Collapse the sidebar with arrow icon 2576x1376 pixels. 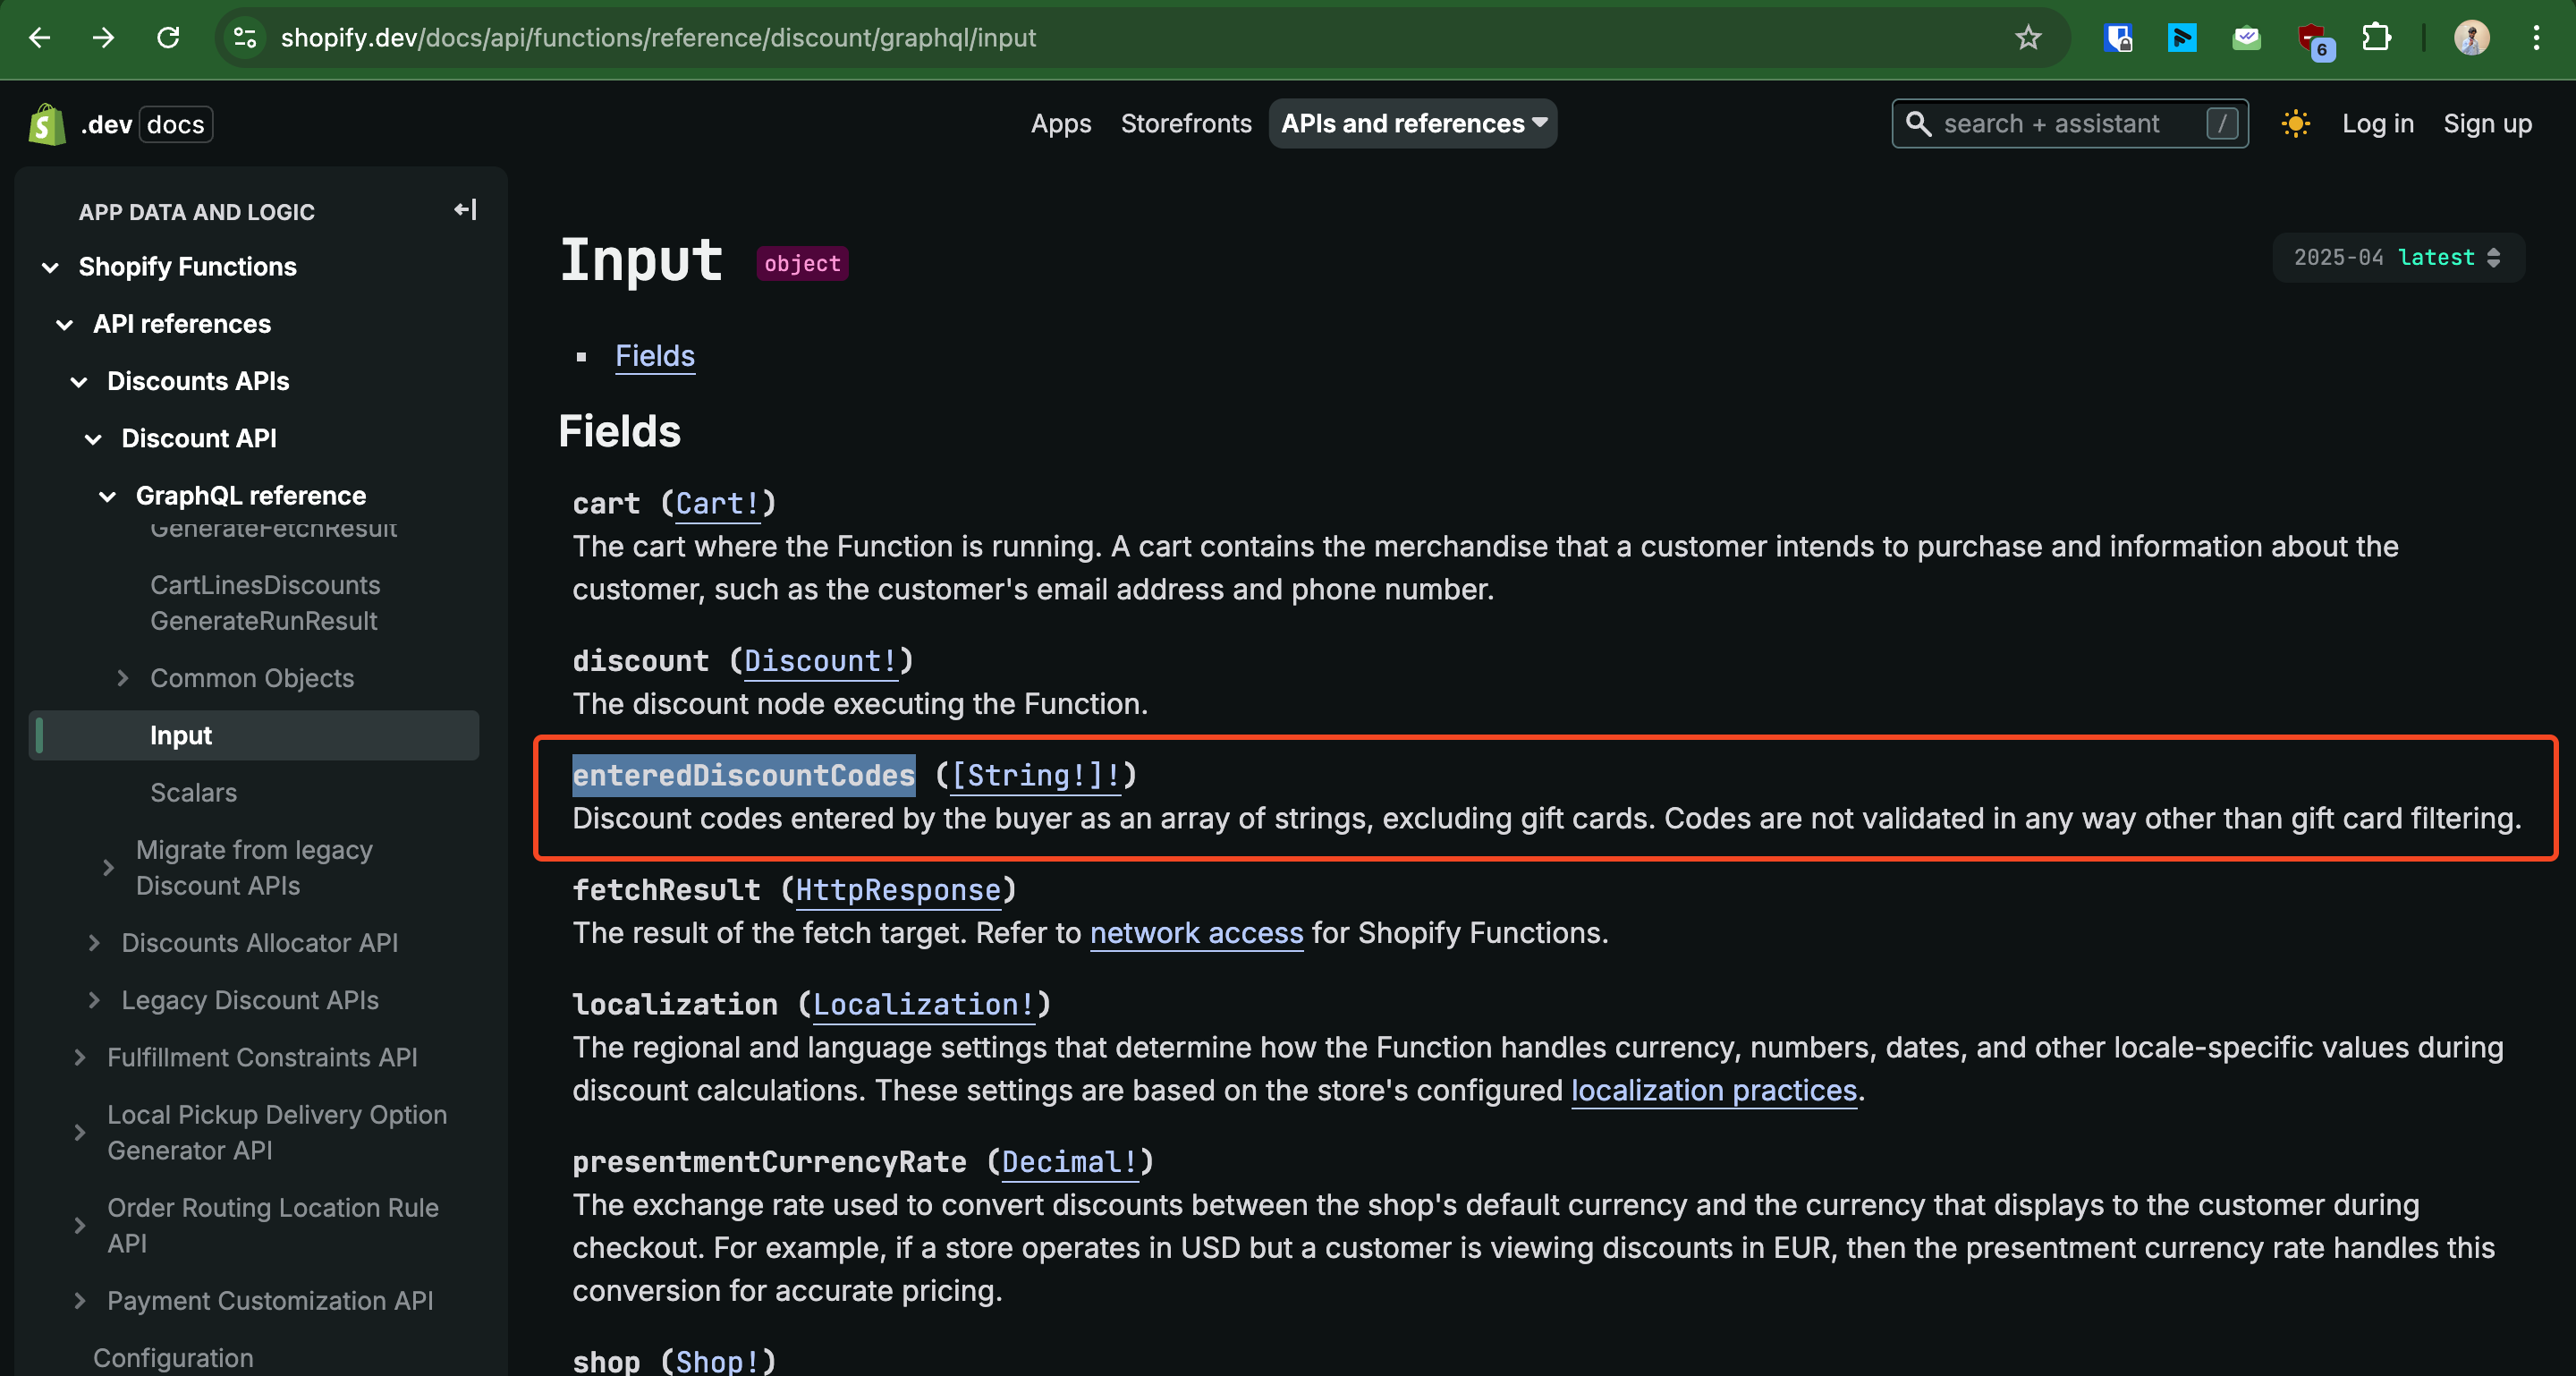[x=465, y=210]
